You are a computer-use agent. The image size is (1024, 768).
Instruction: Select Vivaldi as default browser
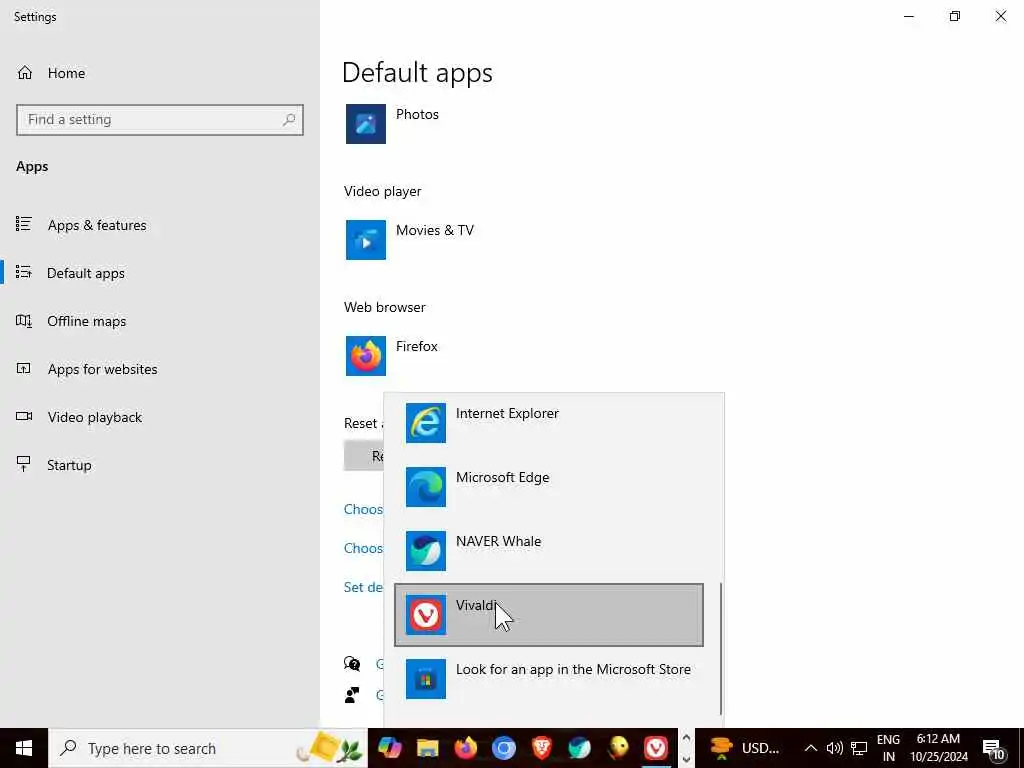[x=549, y=615]
